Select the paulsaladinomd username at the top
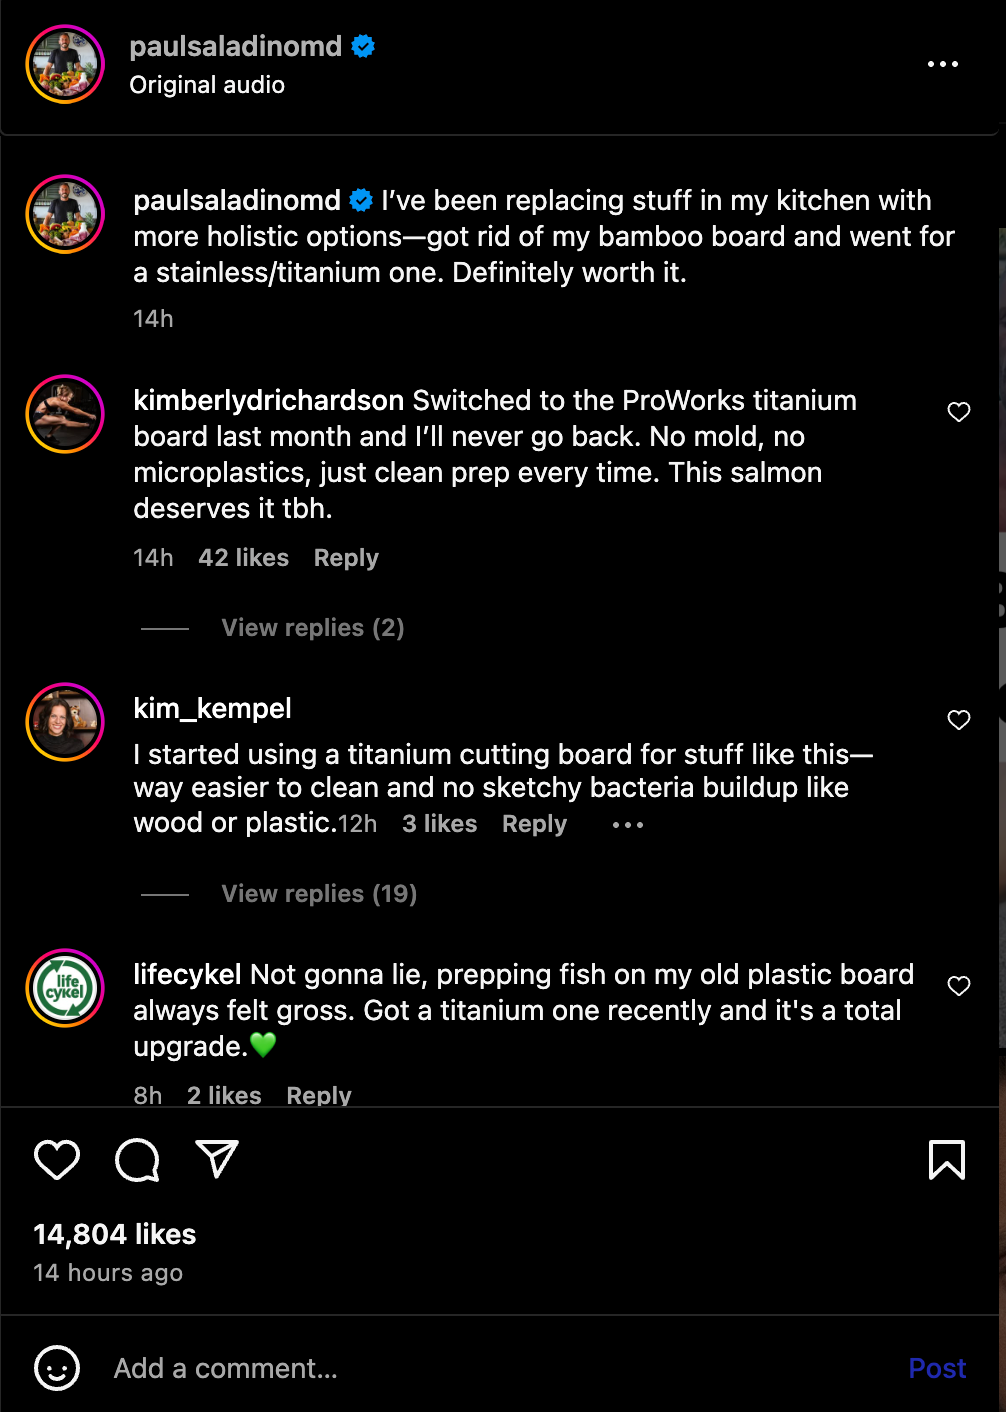Viewport: 1006px width, 1412px height. tap(235, 45)
